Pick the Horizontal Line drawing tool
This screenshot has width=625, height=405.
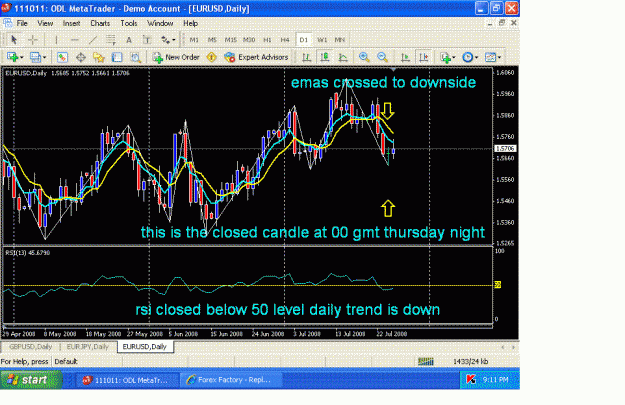click(74, 39)
